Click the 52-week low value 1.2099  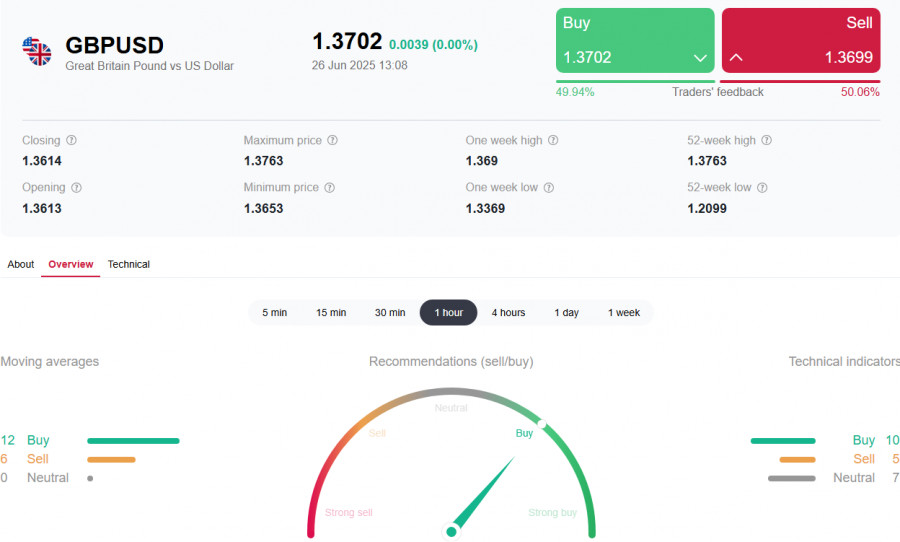(707, 208)
